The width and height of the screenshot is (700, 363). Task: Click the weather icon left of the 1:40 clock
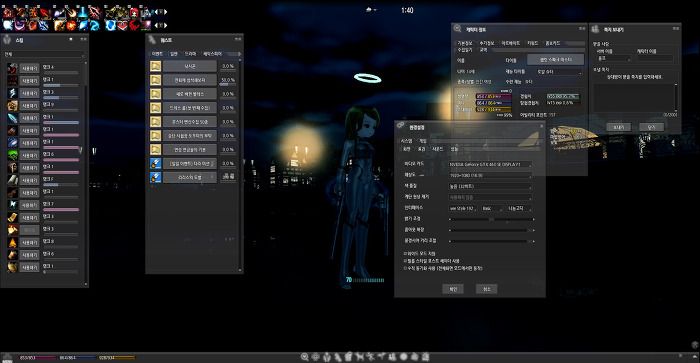(x=370, y=10)
